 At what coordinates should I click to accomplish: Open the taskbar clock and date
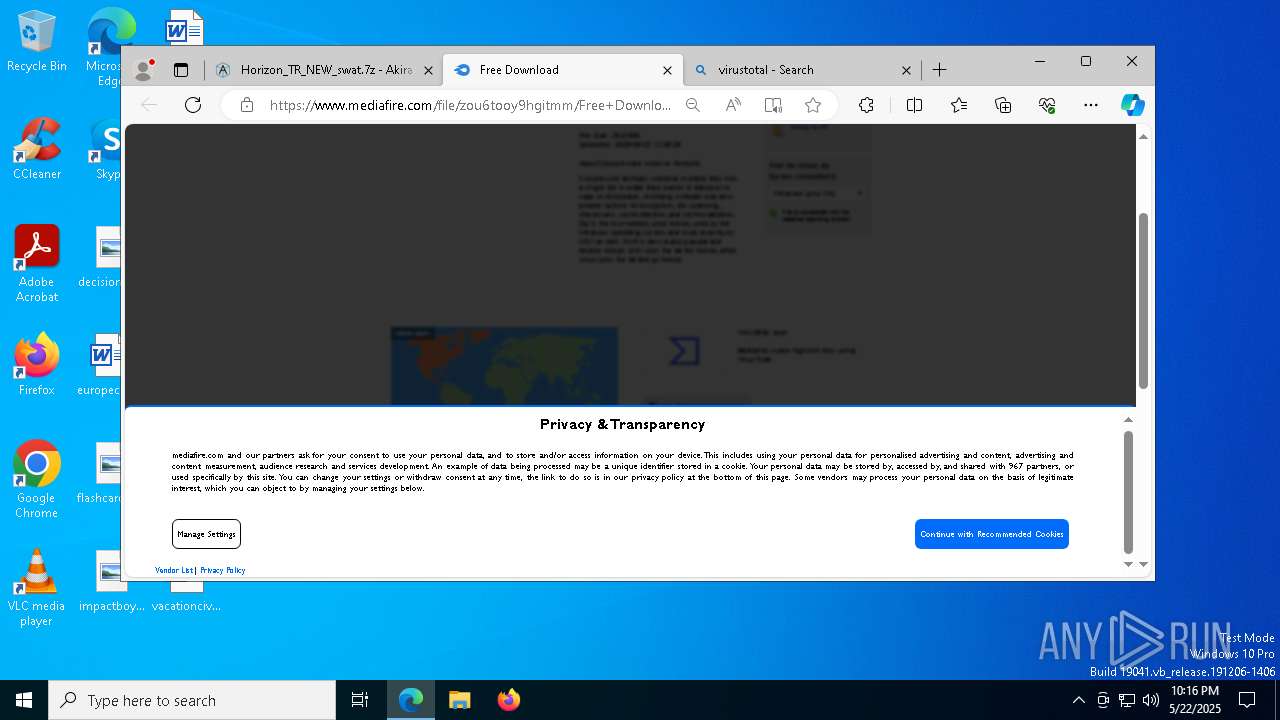(x=1195, y=700)
